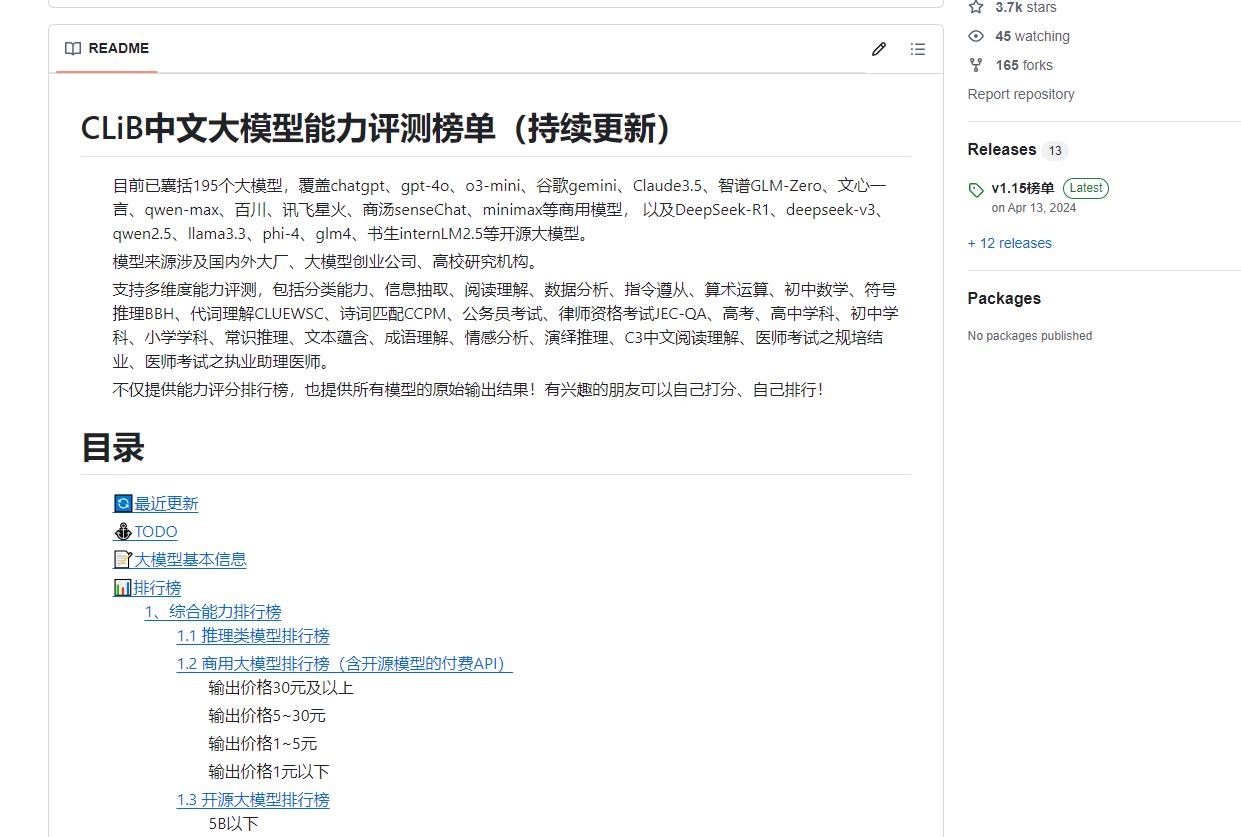Open the v1.15榜单 release
1241x837 pixels.
click(x=1022, y=188)
